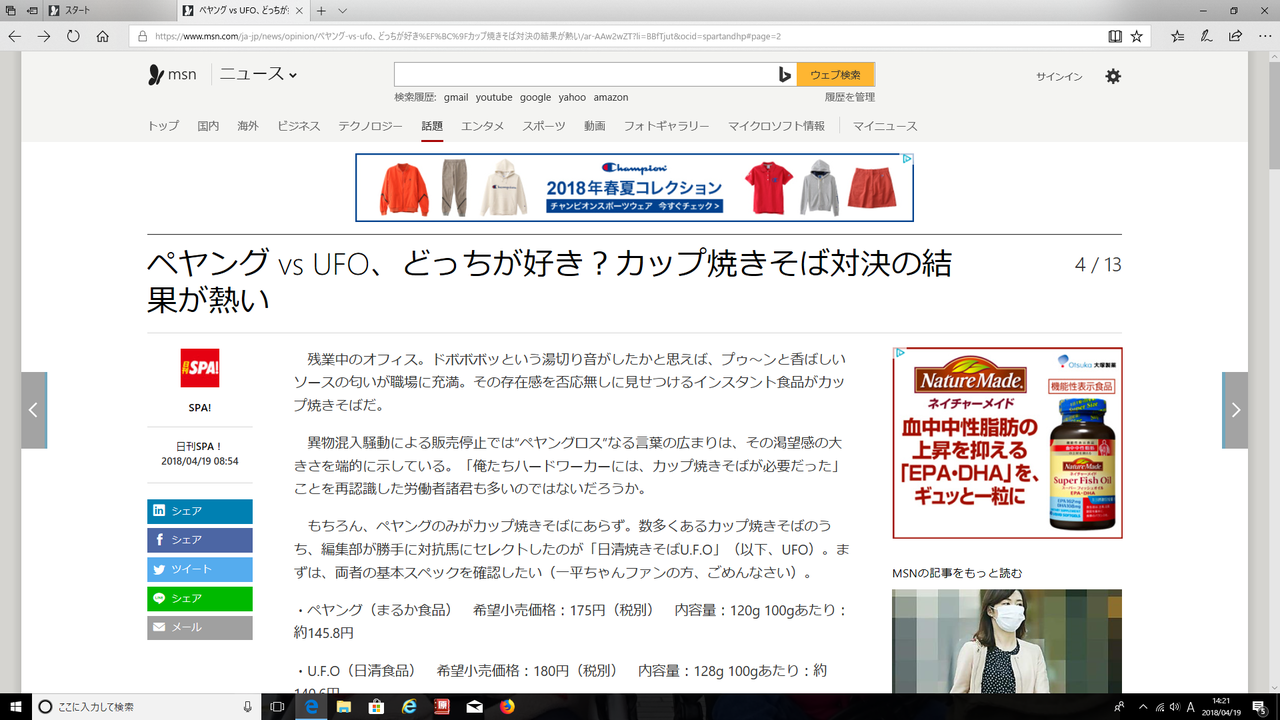
Task: Click the msn logo
Action: (x=172, y=75)
